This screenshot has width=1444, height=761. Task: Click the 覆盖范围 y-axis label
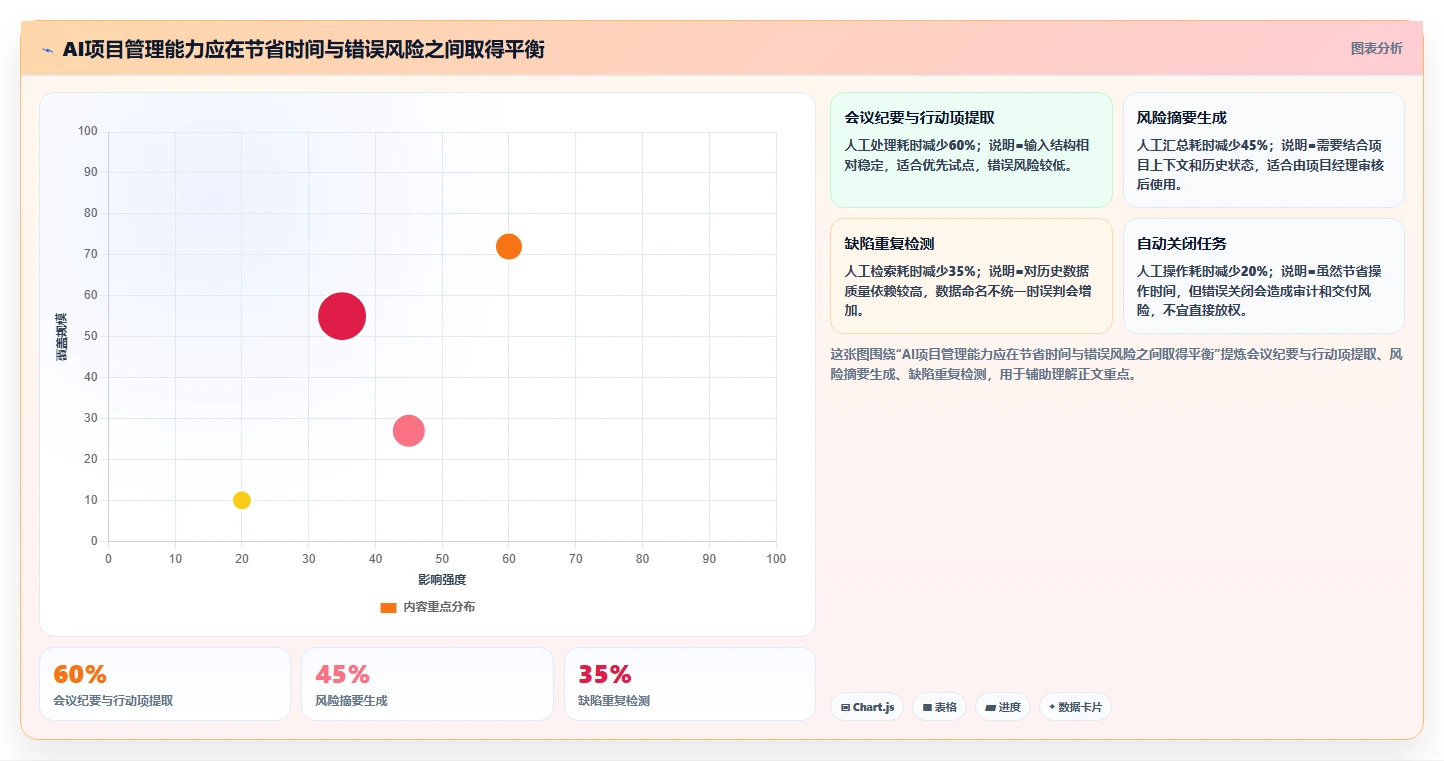[62, 337]
